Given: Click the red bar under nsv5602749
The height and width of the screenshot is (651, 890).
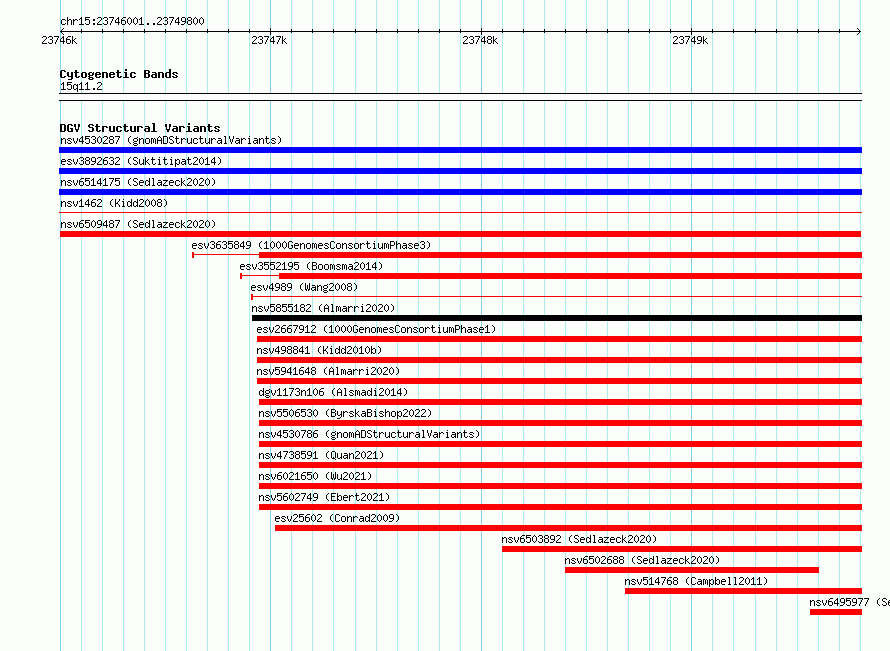Looking at the screenshot, I should coord(560,507).
